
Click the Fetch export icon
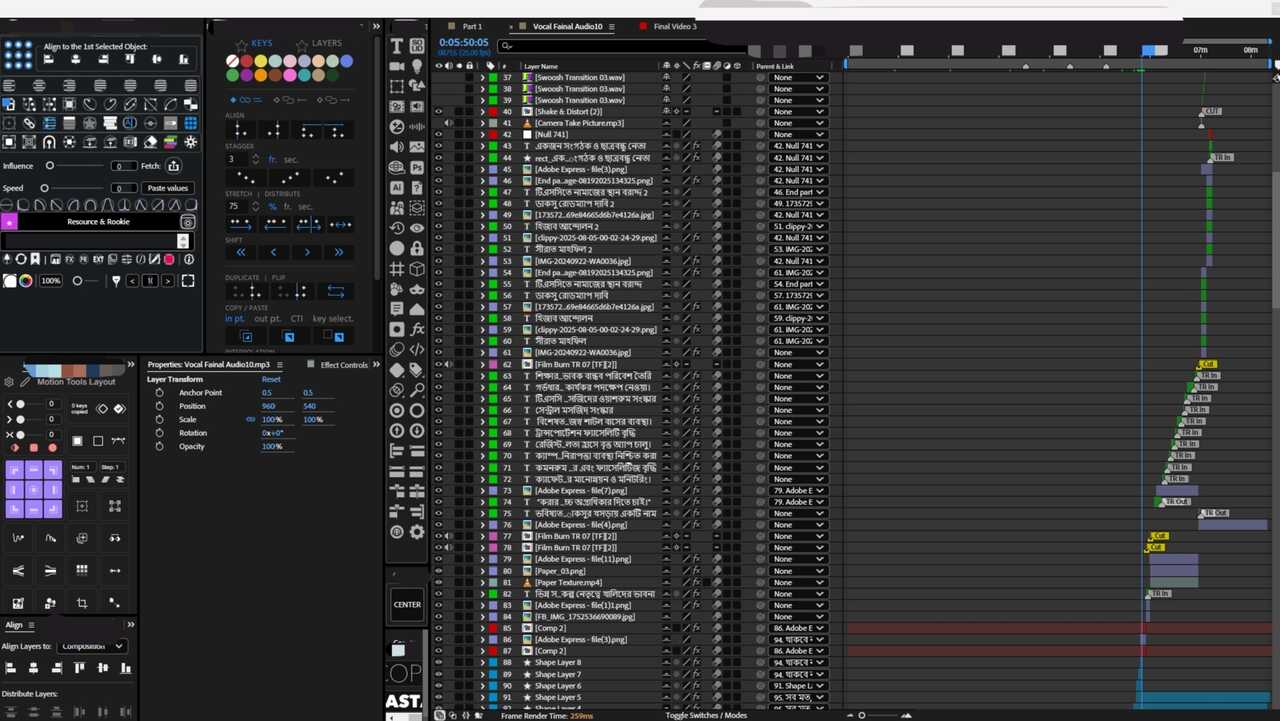pos(173,166)
